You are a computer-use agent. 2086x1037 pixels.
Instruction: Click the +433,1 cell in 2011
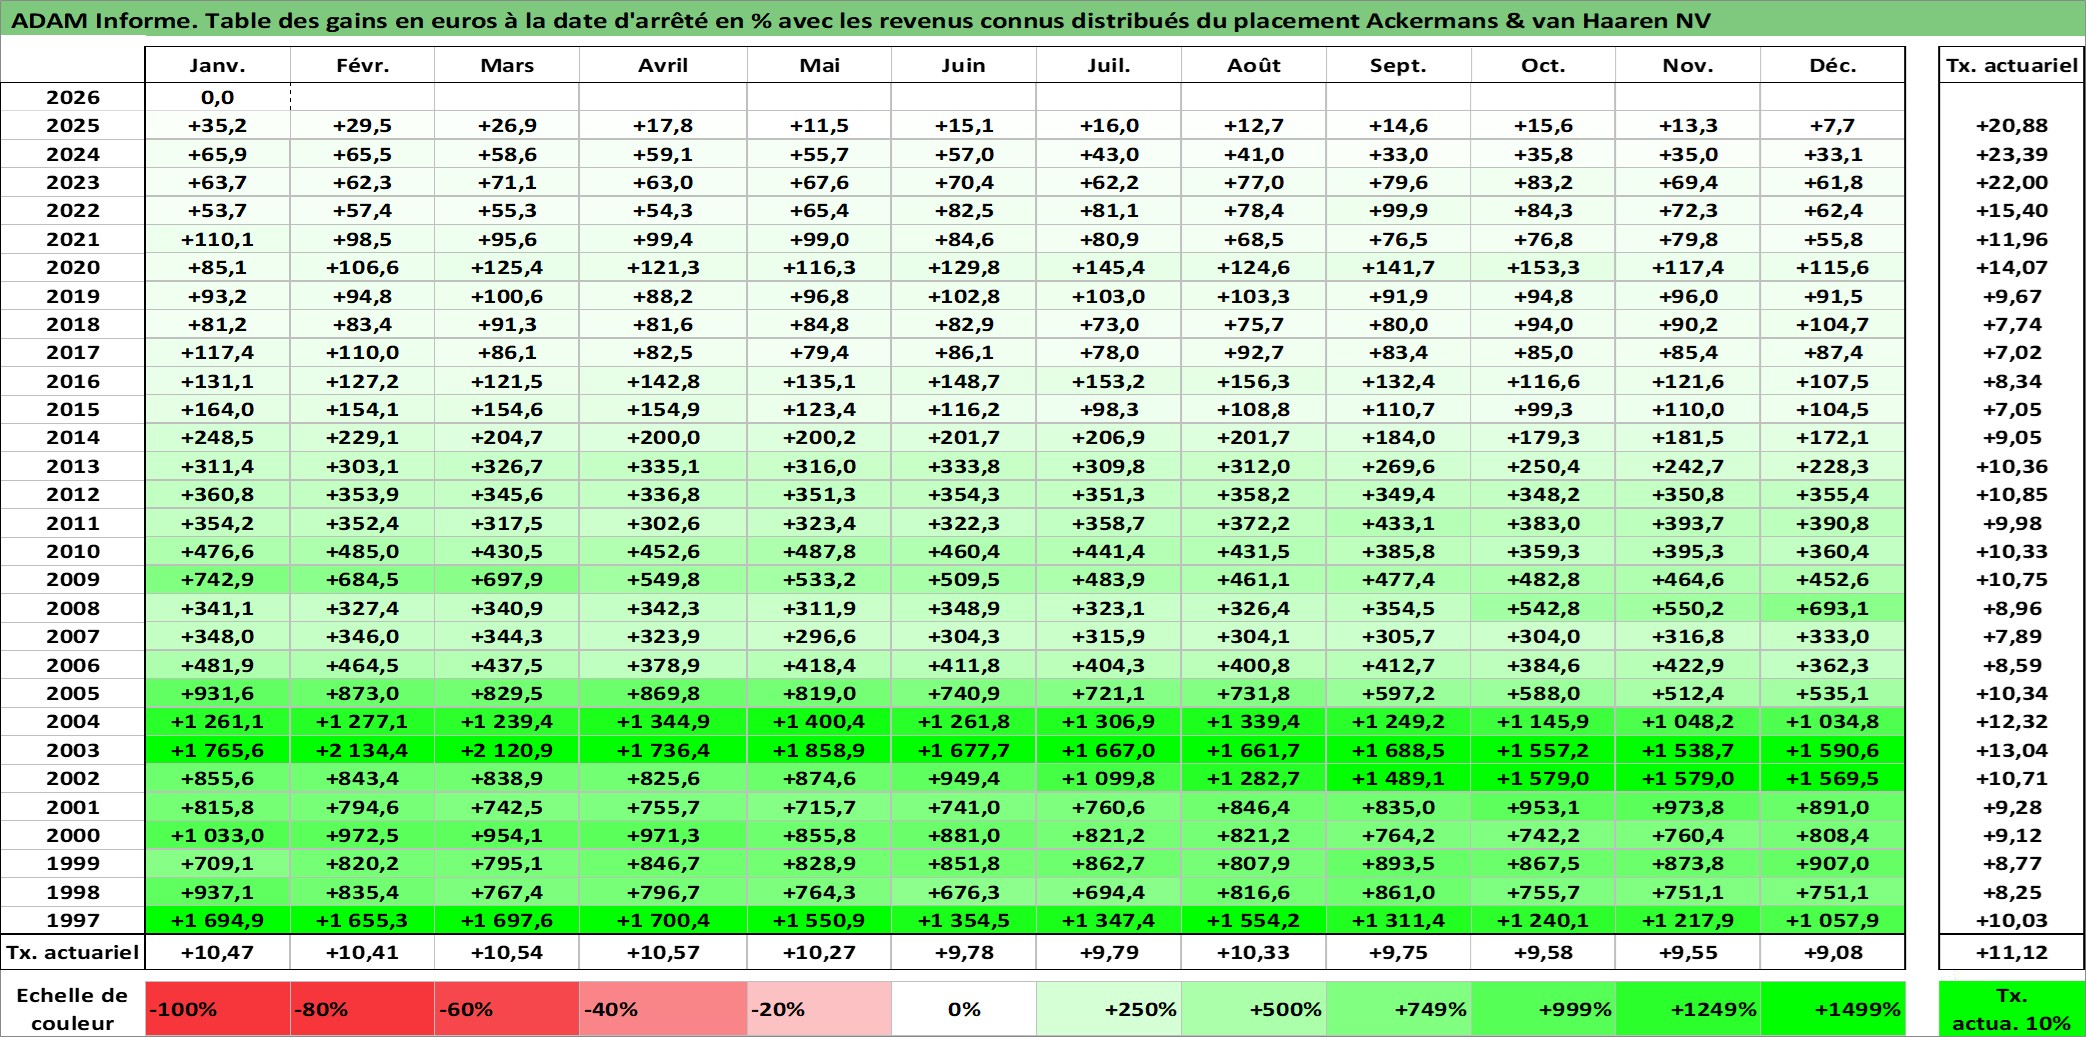point(1398,523)
